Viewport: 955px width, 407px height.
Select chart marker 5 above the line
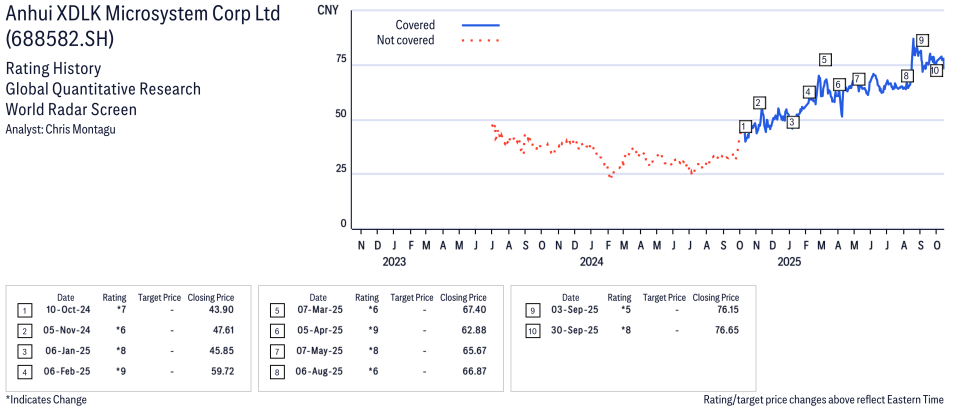pyautogui.click(x=824, y=60)
